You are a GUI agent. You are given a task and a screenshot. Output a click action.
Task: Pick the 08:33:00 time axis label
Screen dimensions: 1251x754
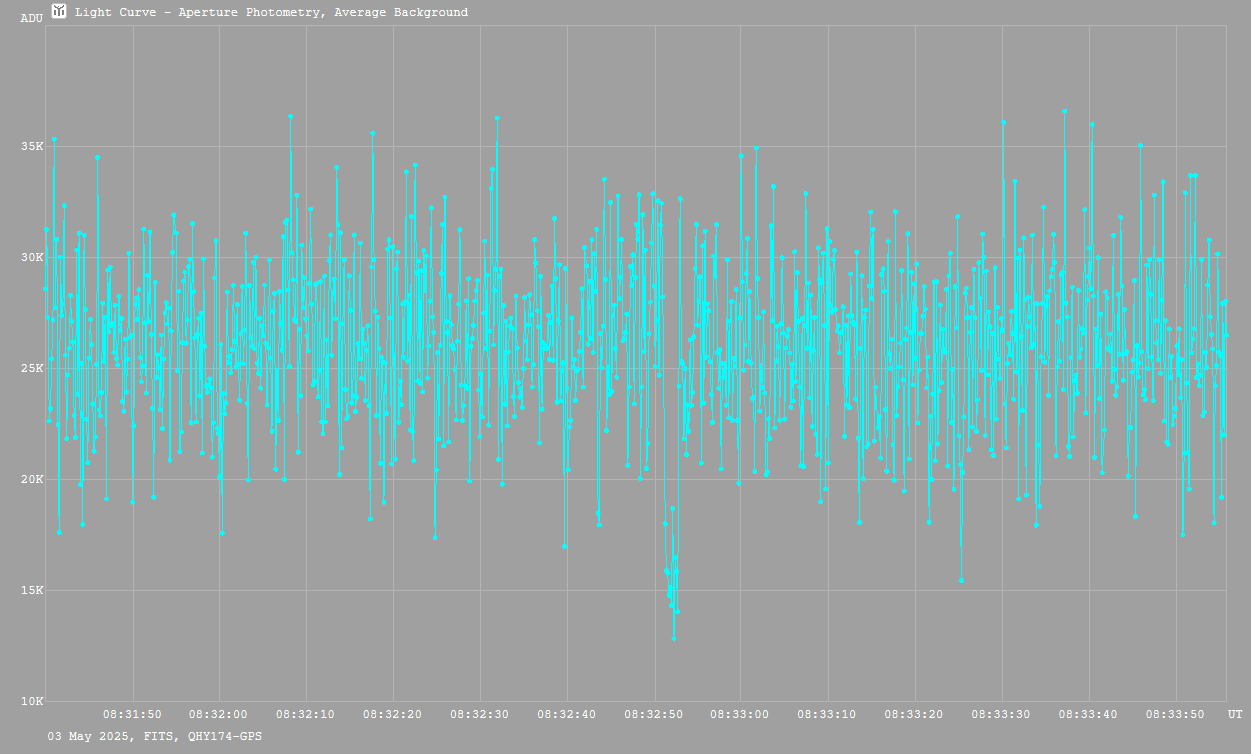coord(740,714)
